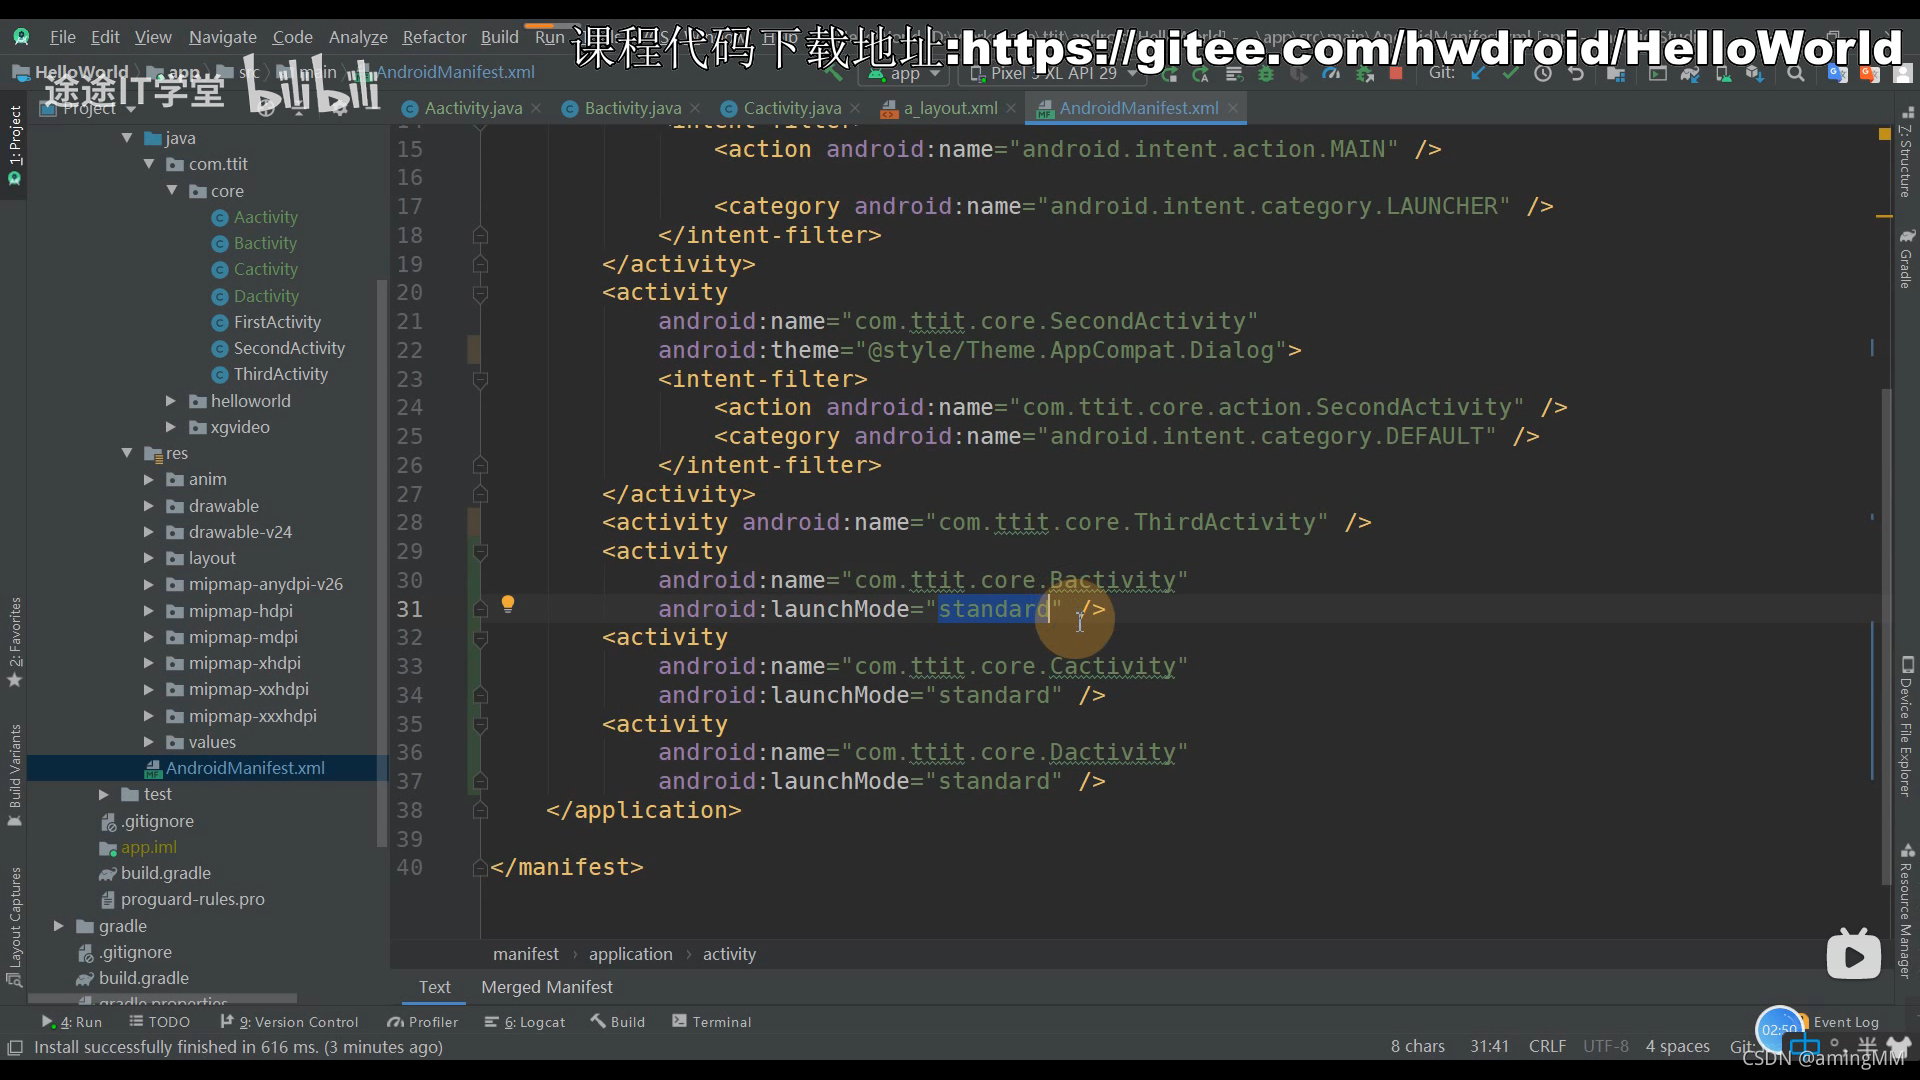This screenshot has height=1080, width=1920.
Task: Open Git Show History clock icon
Action: pyautogui.click(x=1543, y=74)
